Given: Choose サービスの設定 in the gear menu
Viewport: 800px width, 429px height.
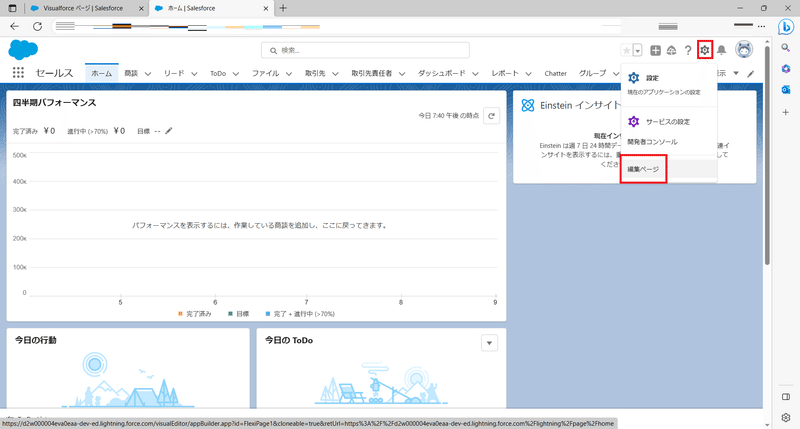Looking at the screenshot, I should pyautogui.click(x=668, y=121).
